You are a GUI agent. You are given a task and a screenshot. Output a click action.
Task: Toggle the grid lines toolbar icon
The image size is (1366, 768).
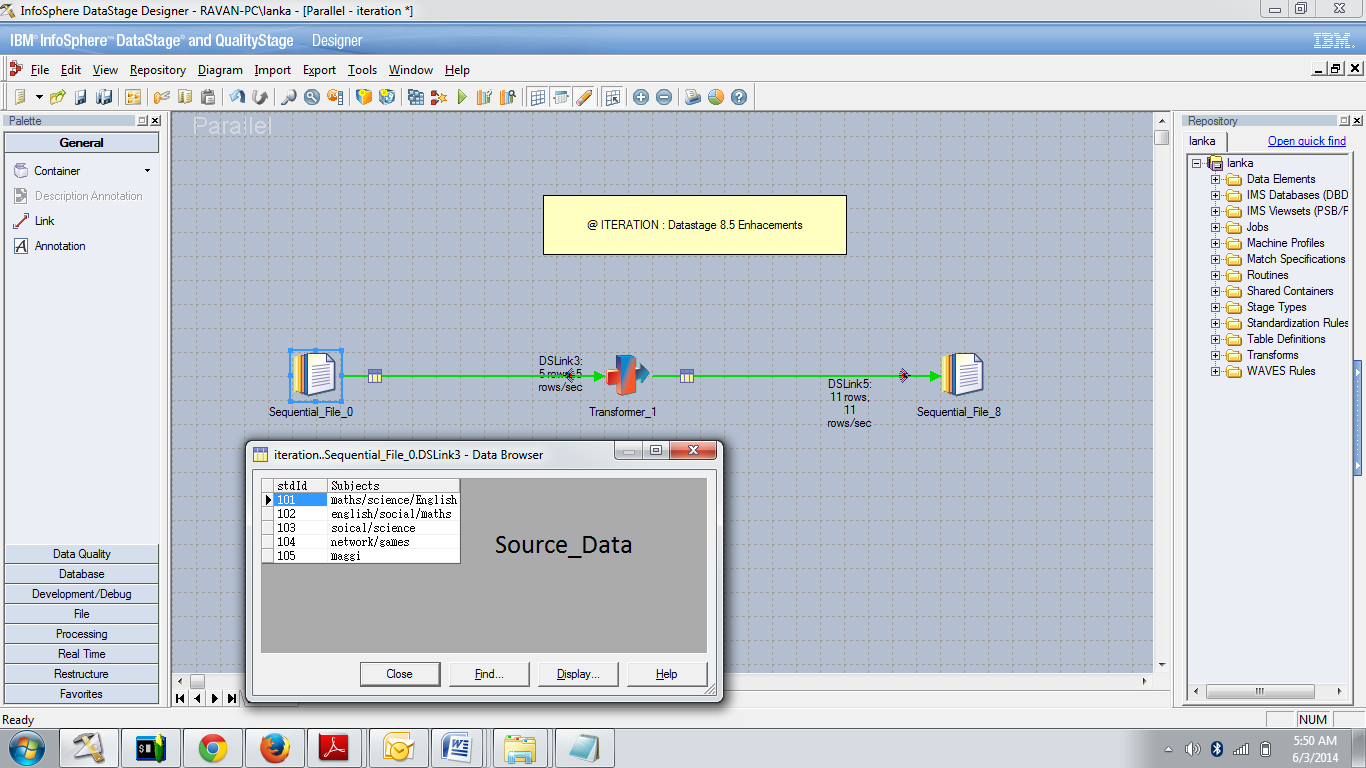point(538,97)
